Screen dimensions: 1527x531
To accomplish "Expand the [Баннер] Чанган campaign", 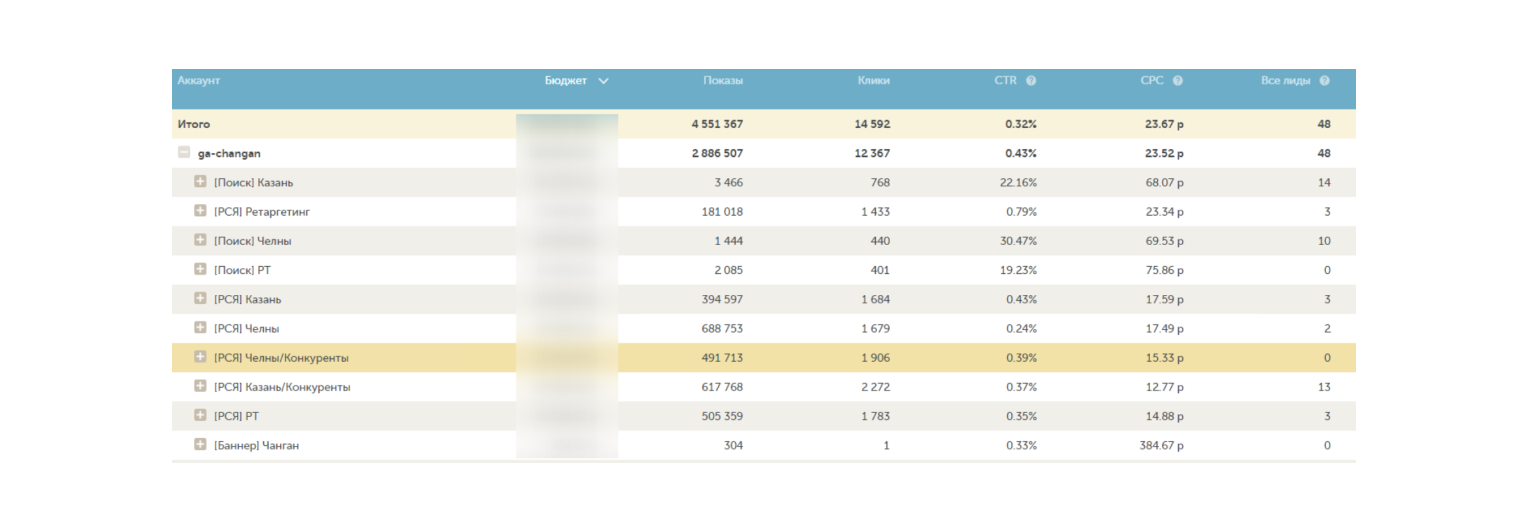I will click(200, 445).
